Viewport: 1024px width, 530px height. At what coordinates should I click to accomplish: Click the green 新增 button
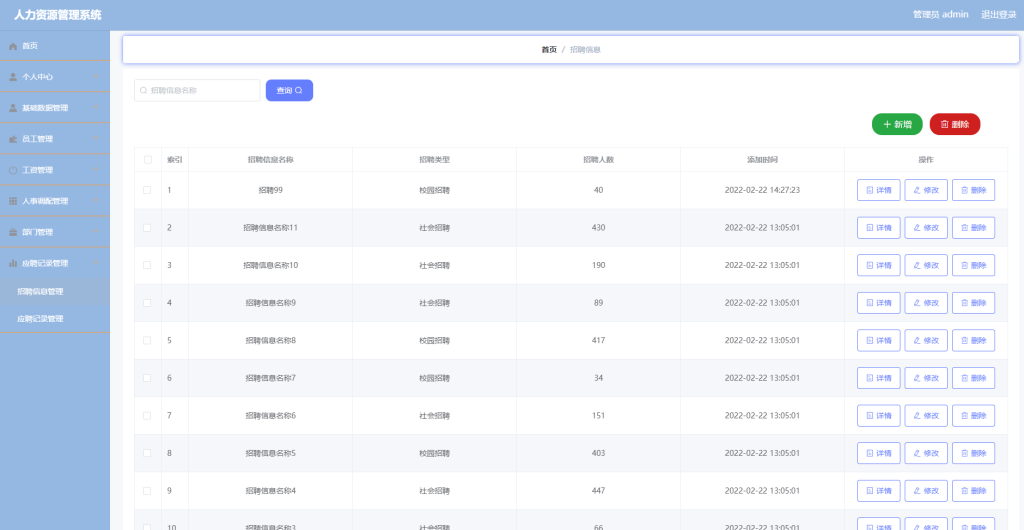897,124
